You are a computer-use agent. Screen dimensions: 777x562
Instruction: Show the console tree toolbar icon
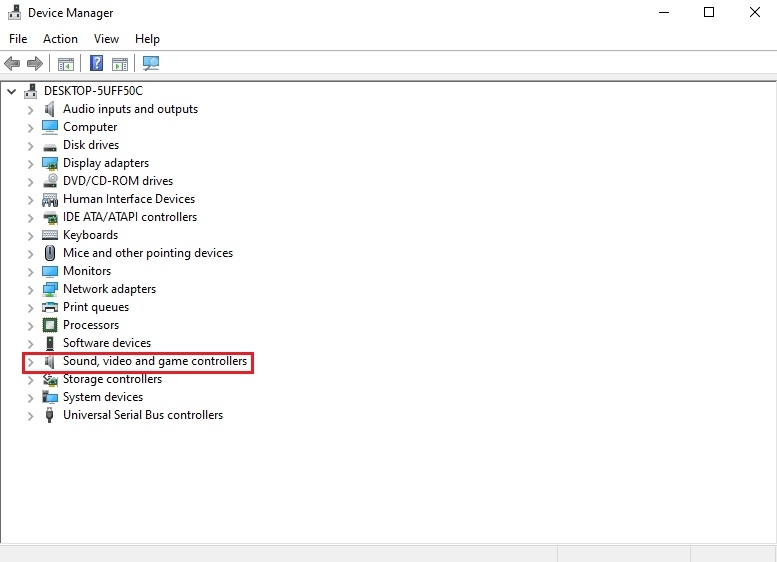65,63
